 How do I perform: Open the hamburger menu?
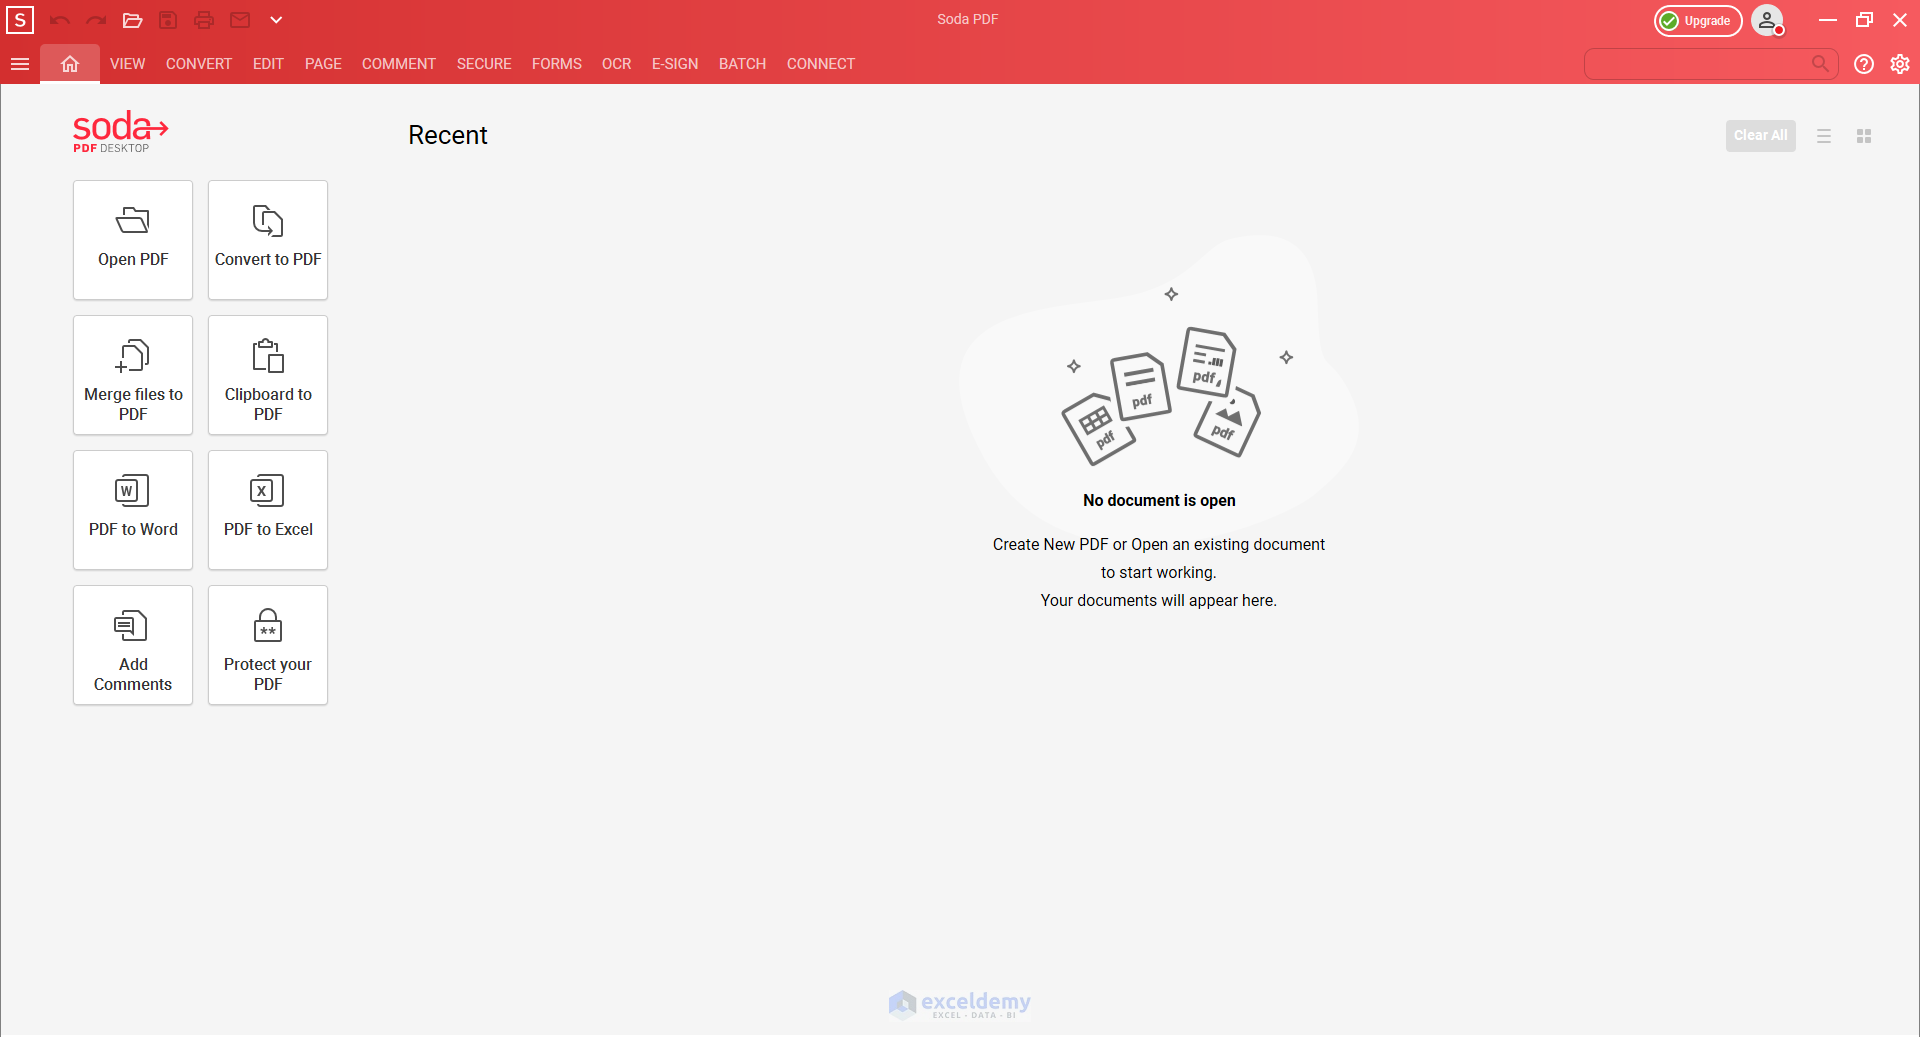(20, 64)
